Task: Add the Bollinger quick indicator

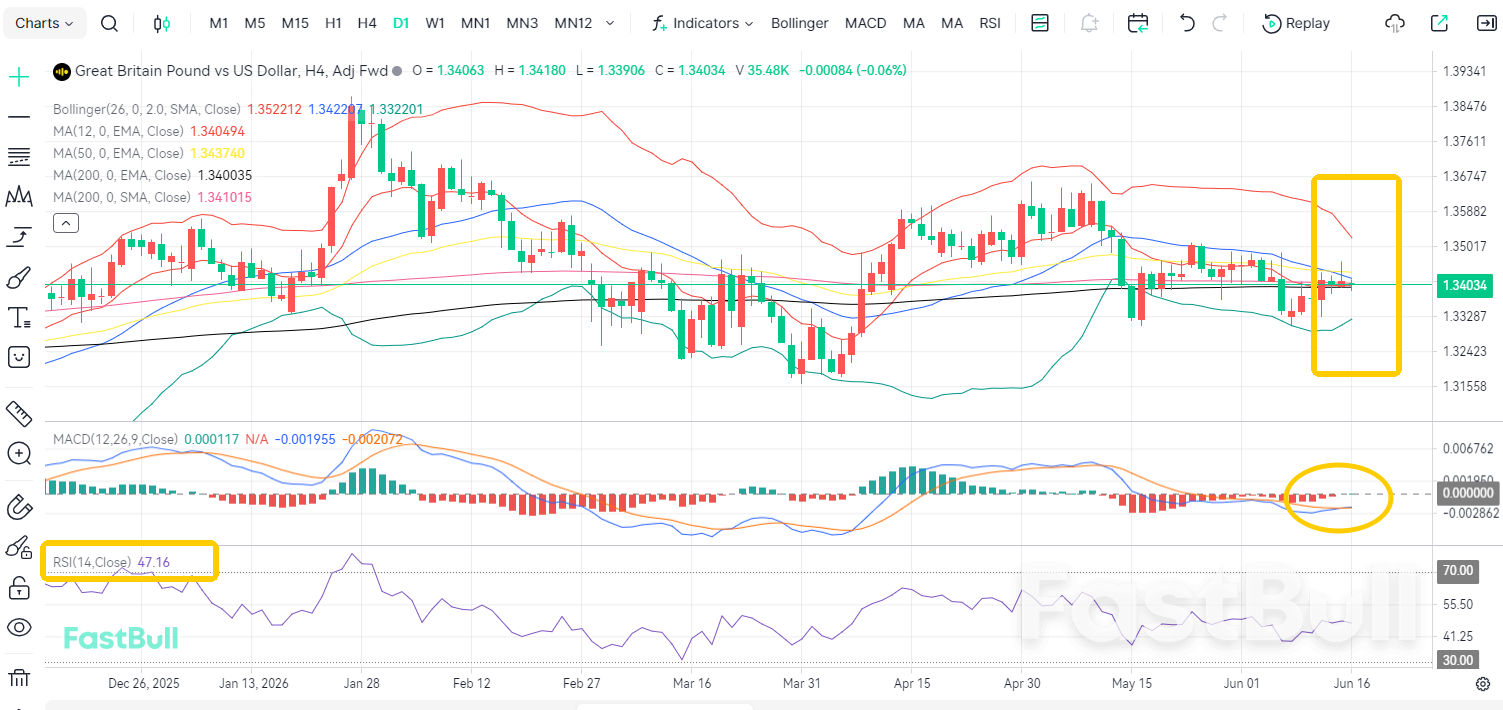Action: click(800, 23)
